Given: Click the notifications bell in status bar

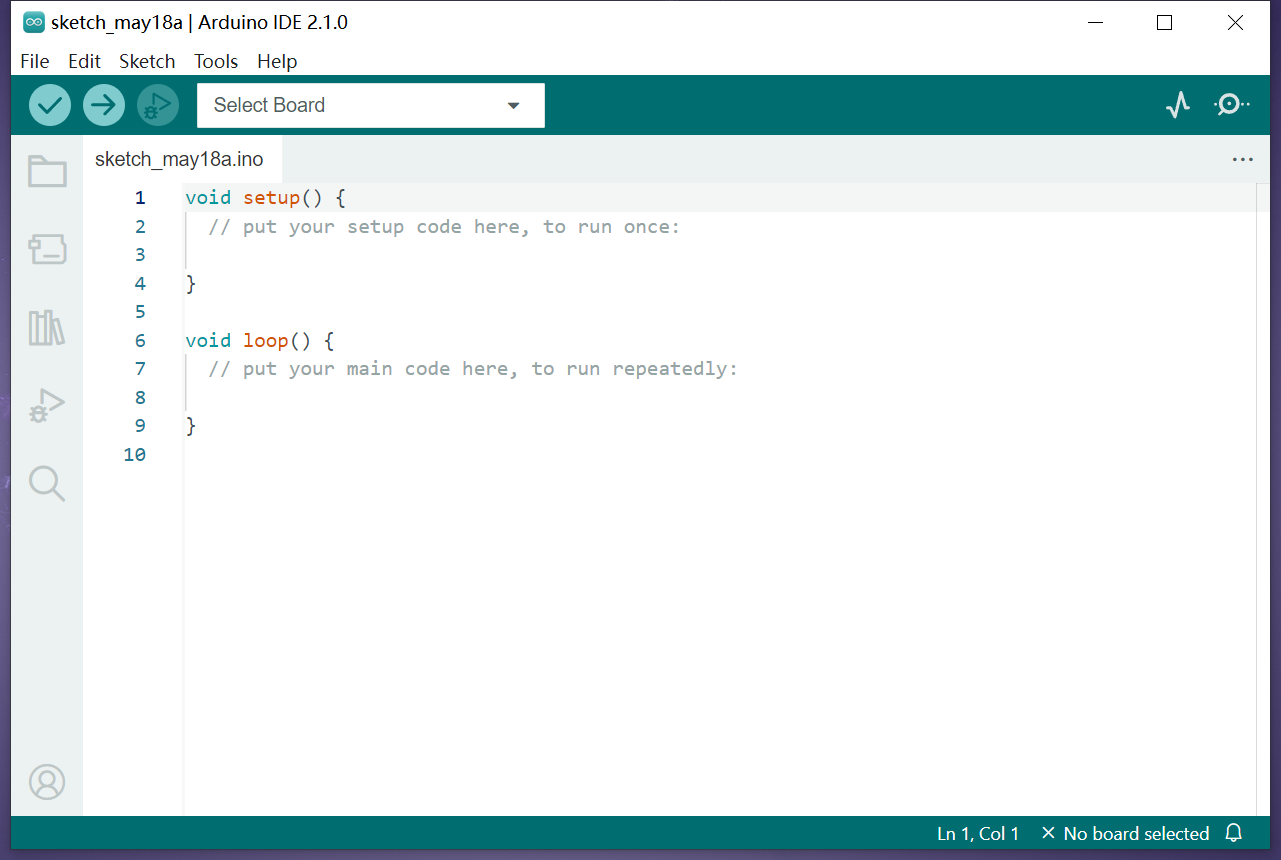Looking at the screenshot, I should pyautogui.click(x=1233, y=833).
